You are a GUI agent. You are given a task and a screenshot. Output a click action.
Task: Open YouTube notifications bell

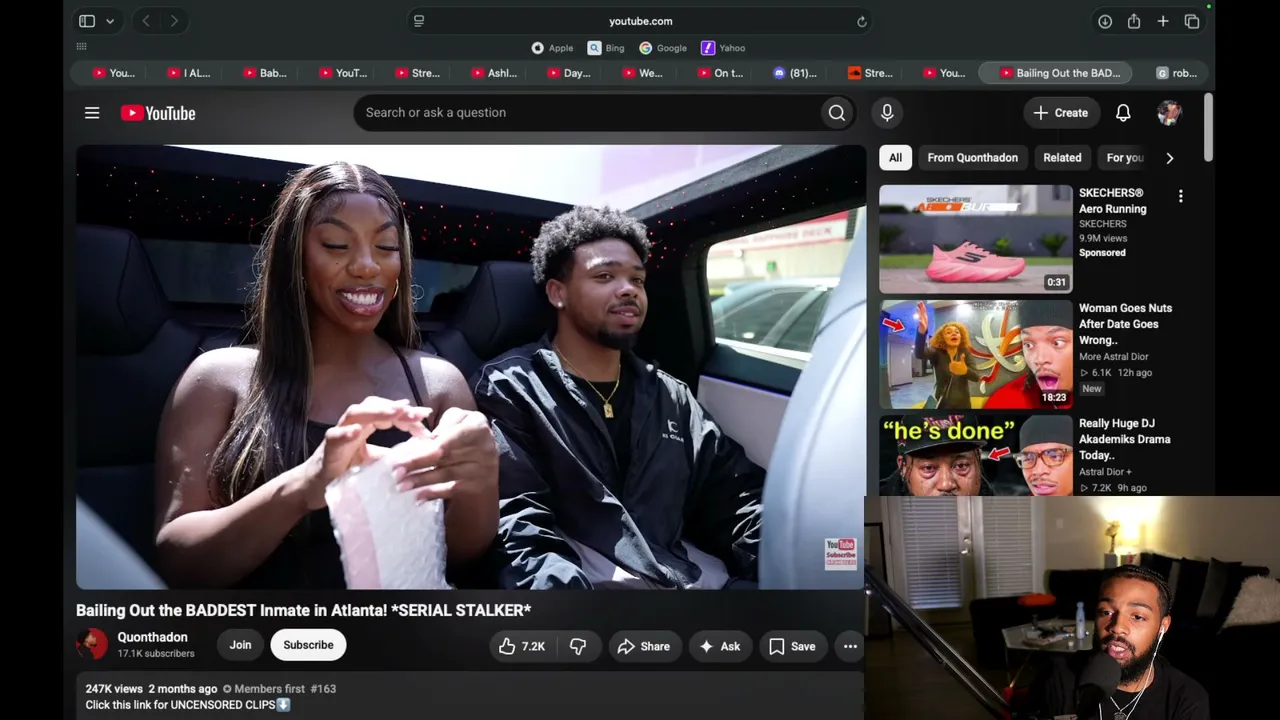1123,113
